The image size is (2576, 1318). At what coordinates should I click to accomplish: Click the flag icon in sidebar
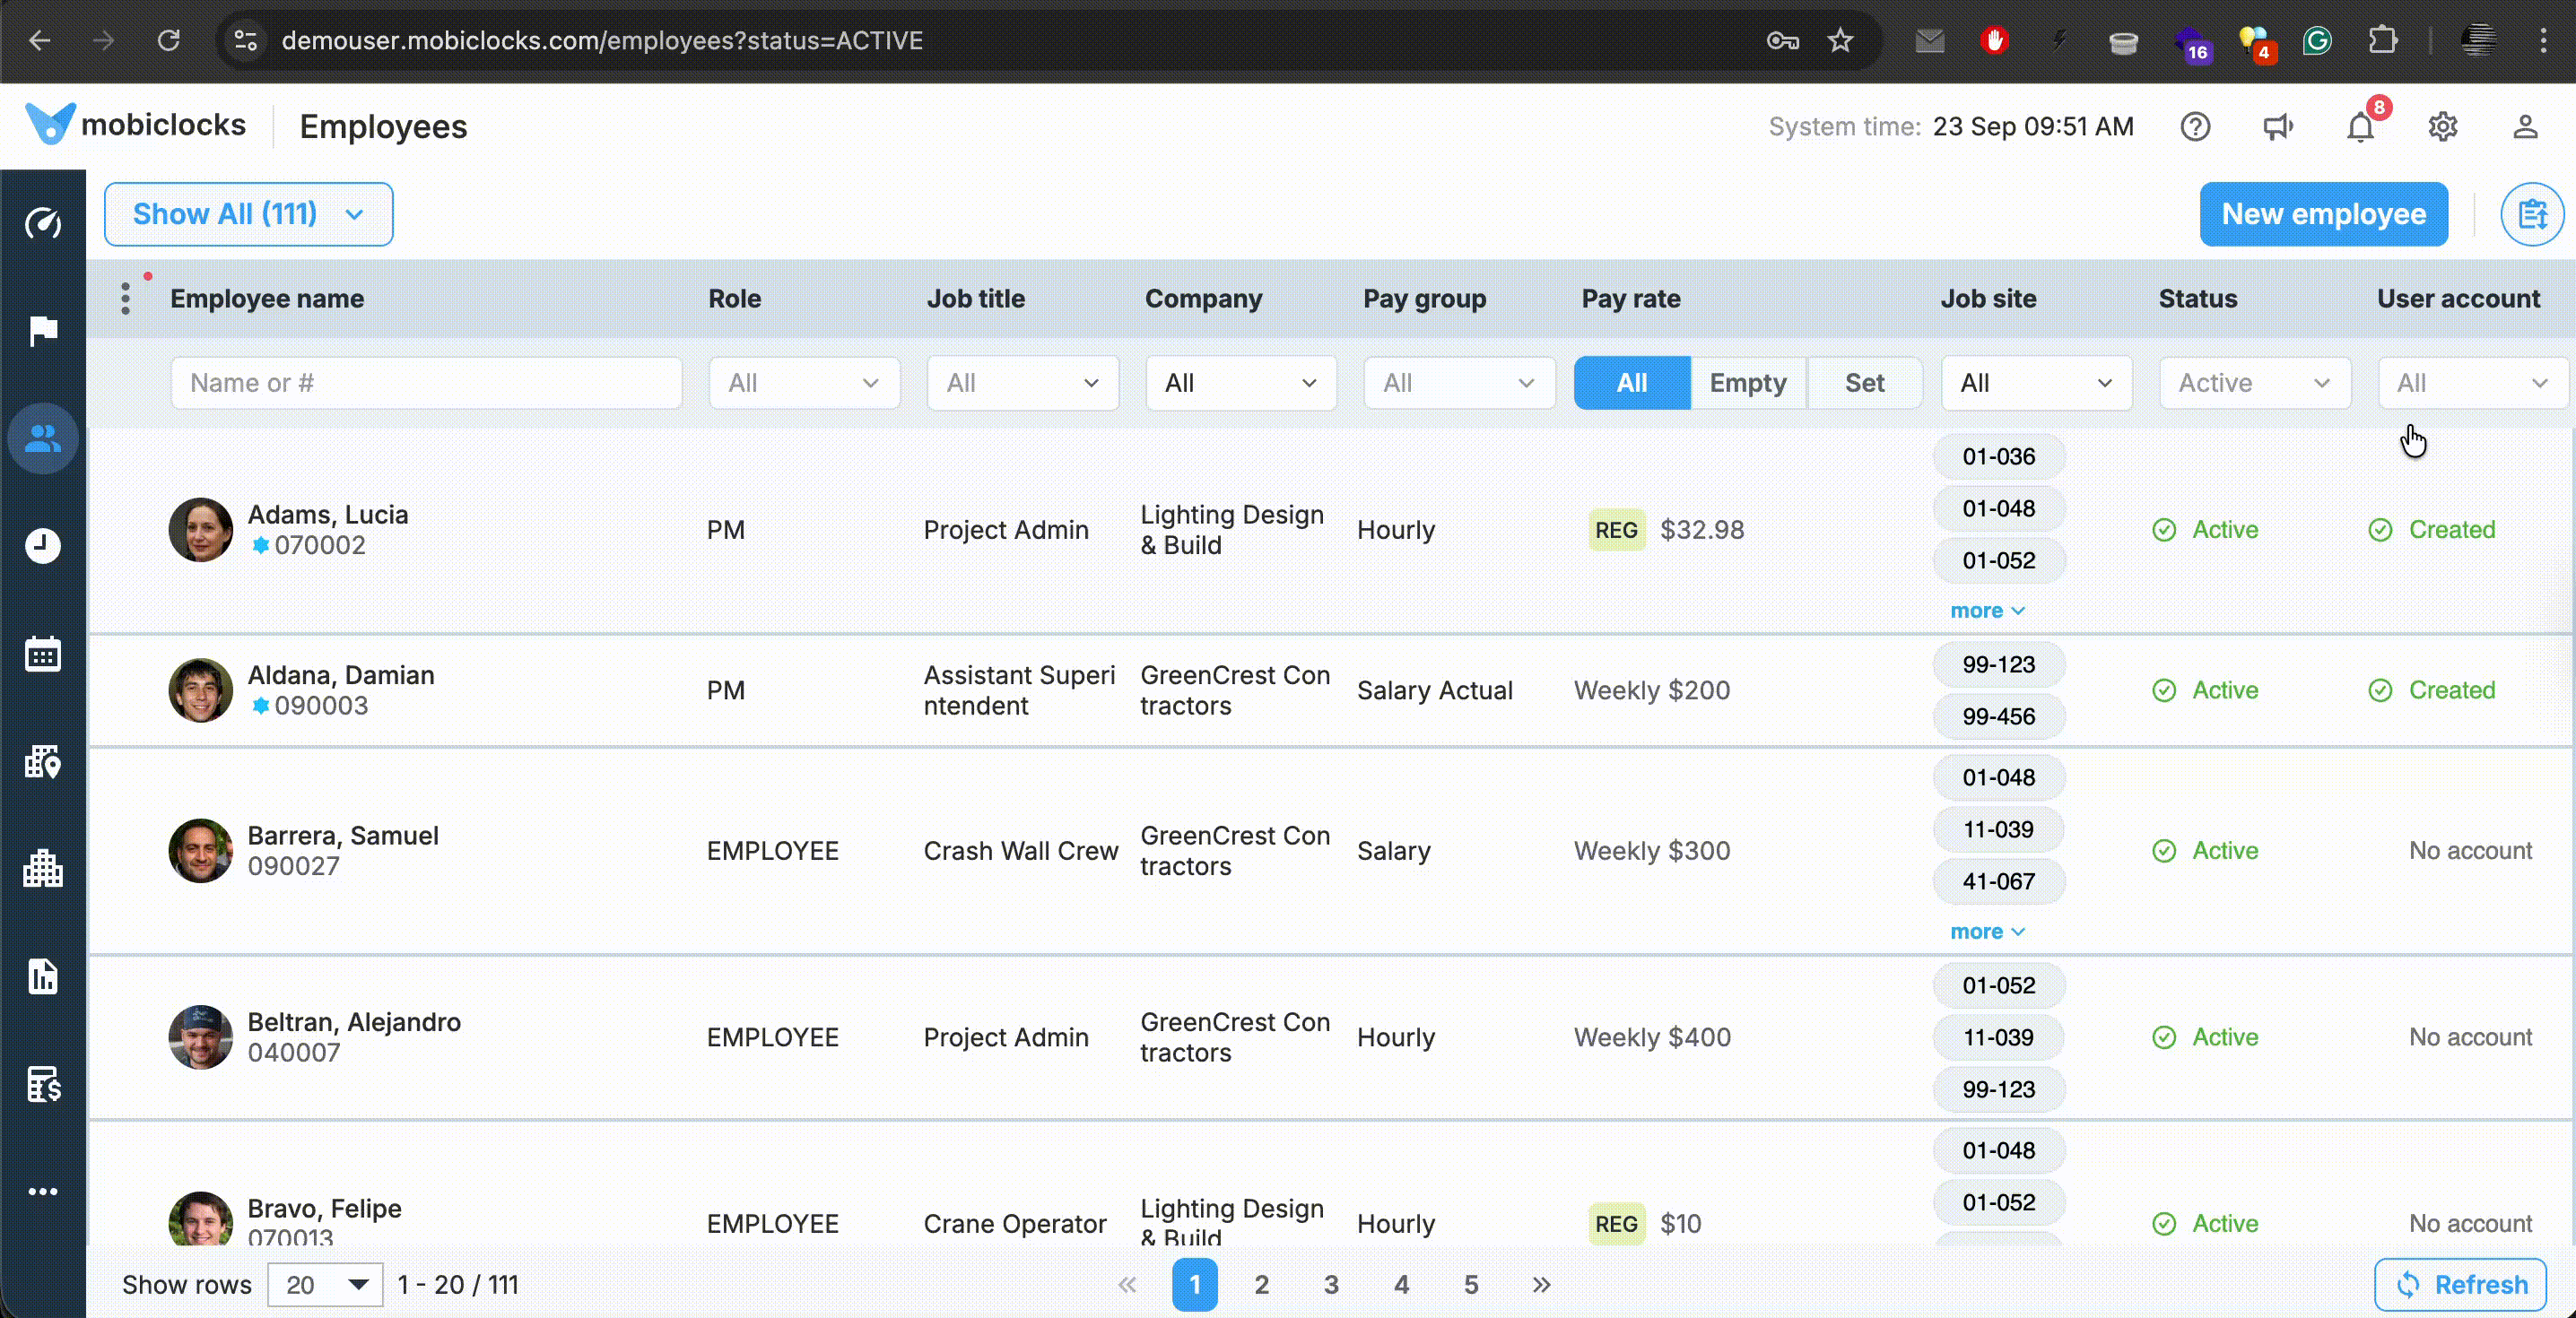43,330
